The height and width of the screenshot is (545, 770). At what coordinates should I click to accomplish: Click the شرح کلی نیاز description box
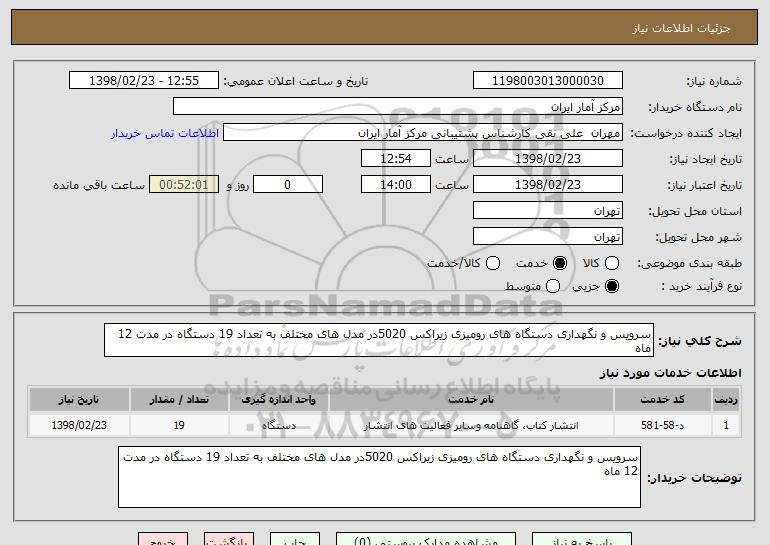coord(379,340)
